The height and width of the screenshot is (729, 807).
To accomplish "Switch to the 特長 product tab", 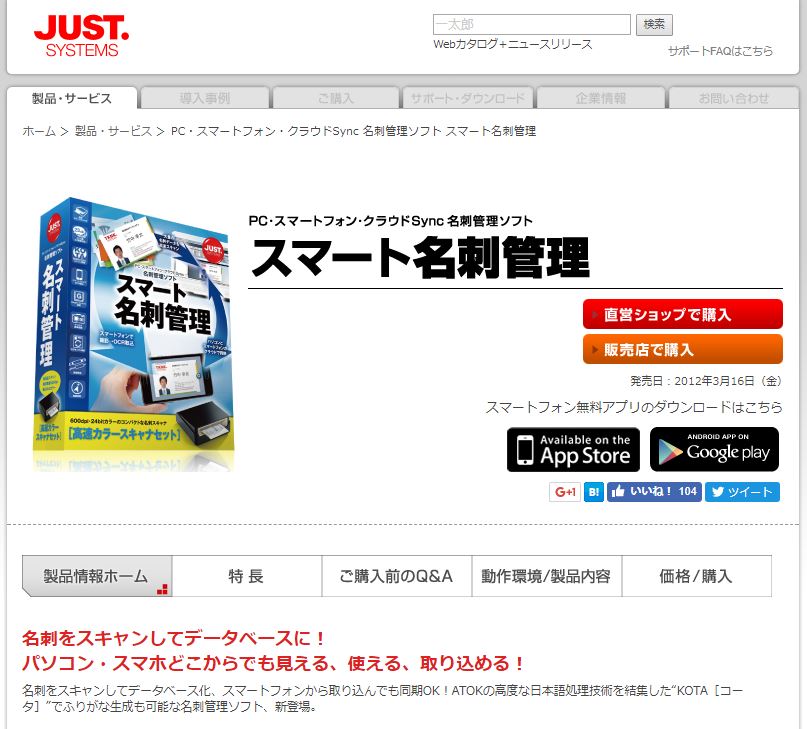I will coord(247,576).
